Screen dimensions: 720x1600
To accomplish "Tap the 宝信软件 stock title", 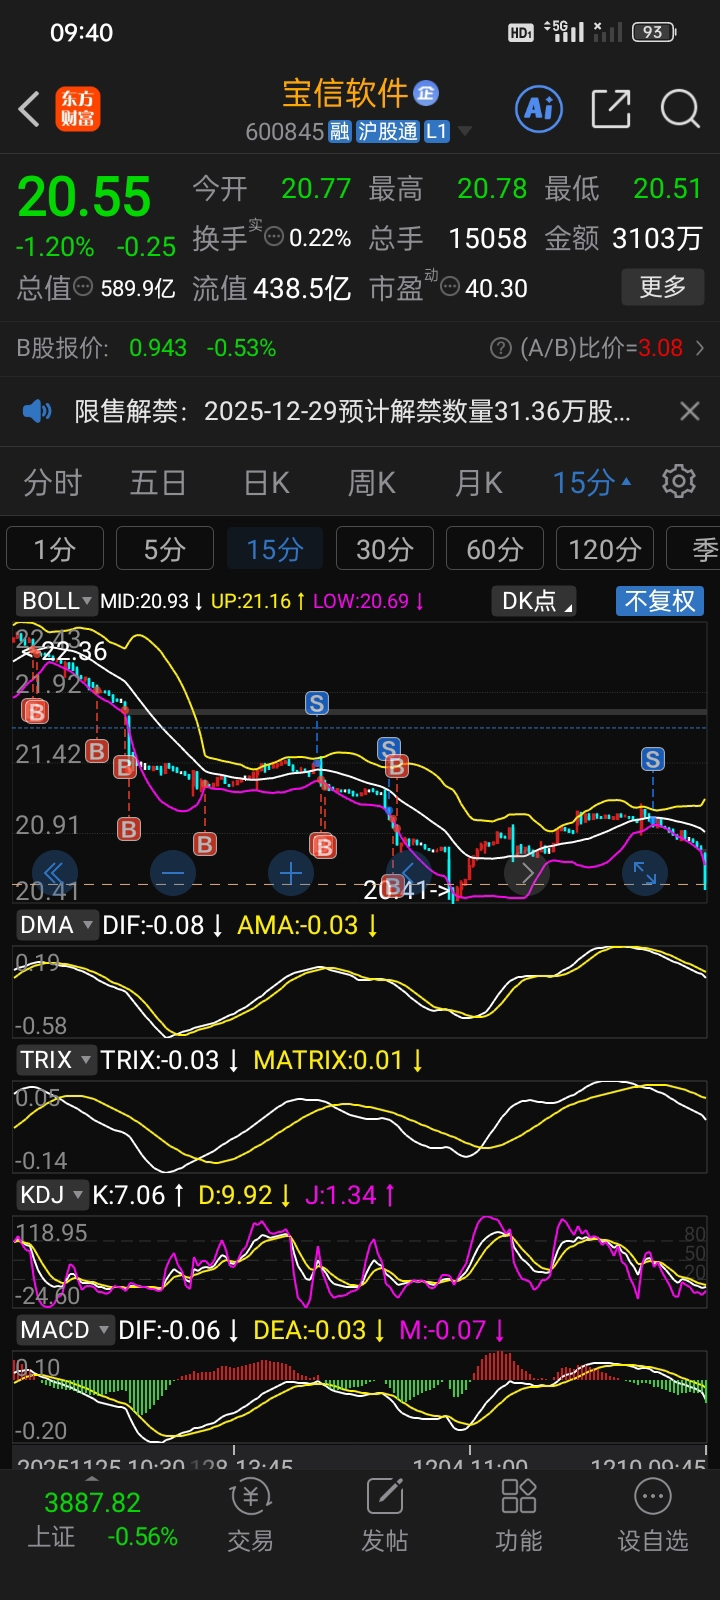I will pyautogui.click(x=345, y=93).
